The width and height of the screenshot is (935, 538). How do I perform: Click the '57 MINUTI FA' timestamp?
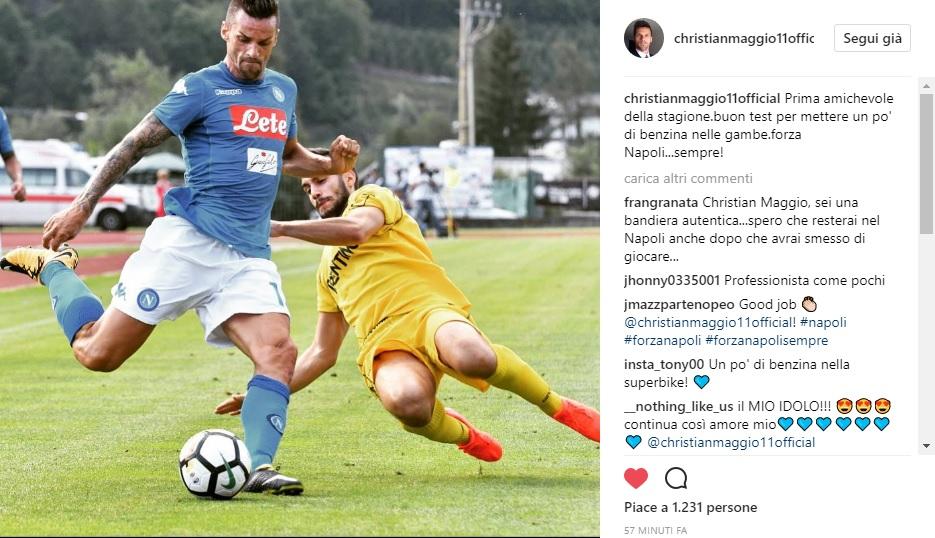655,530
